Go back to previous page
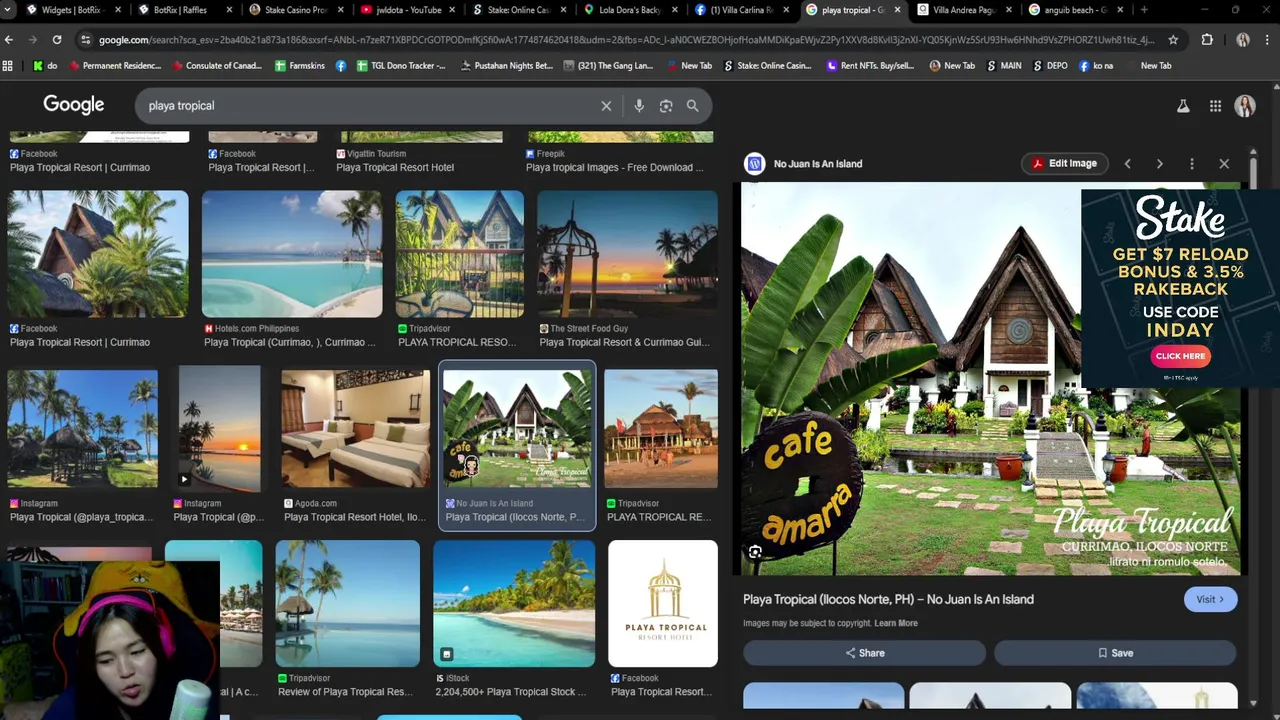This screenshot has width=1280, height=720. click(x=9, y=40)
